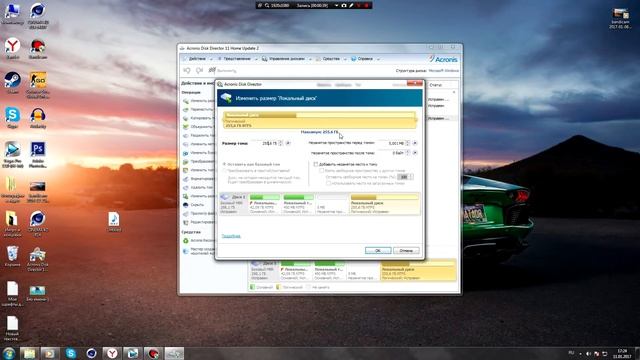The height and width of the screenshot is (360, 640).
Task: Click the bootable media builder icon
Action: pyautogui.click(x=186, y=251)
